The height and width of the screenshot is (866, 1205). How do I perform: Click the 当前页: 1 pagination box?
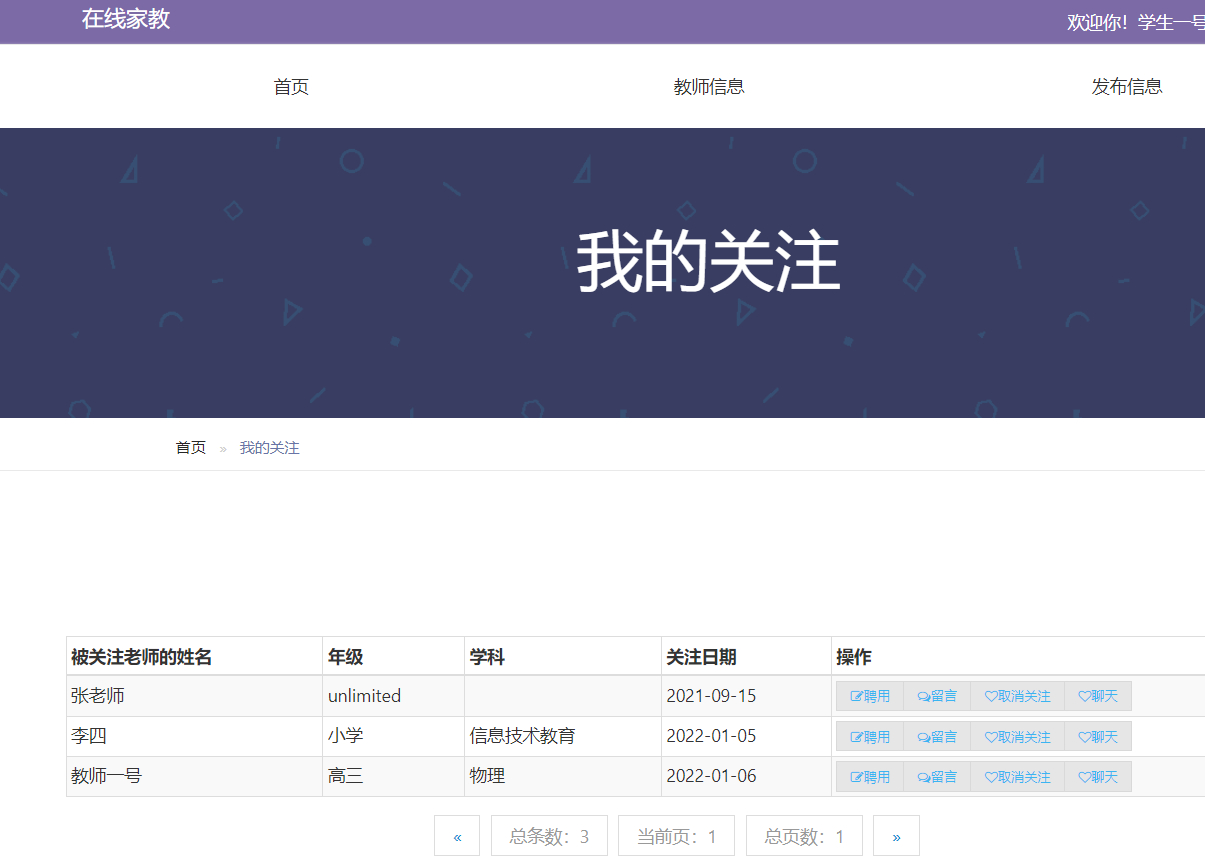676,835
